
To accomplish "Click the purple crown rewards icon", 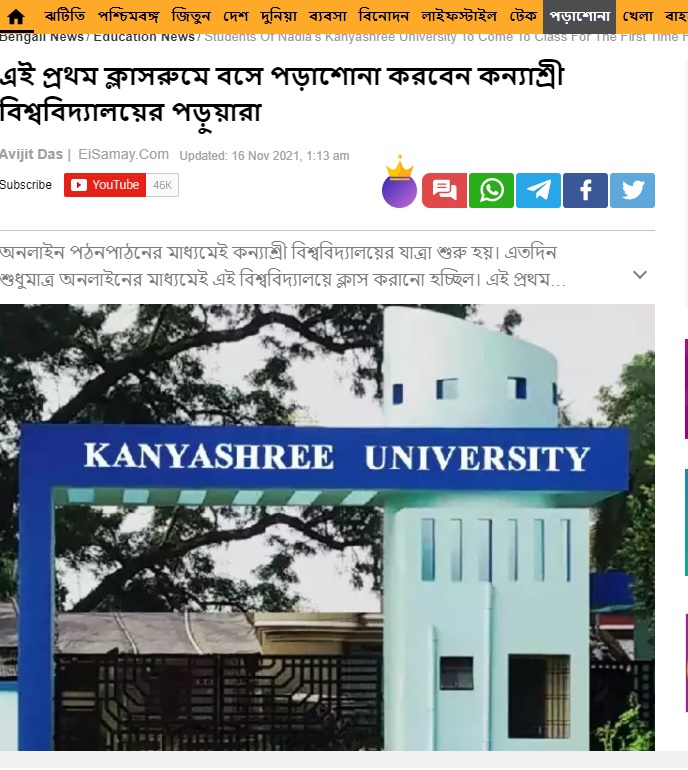I will [399, 183].
